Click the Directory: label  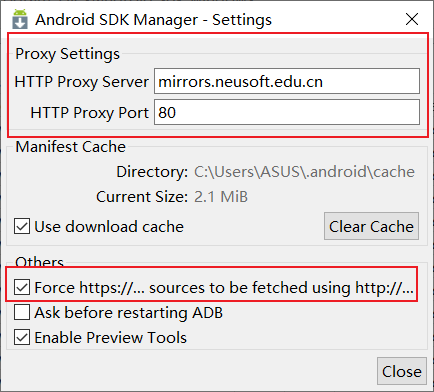pyautogui.click(x=152, y=172)
